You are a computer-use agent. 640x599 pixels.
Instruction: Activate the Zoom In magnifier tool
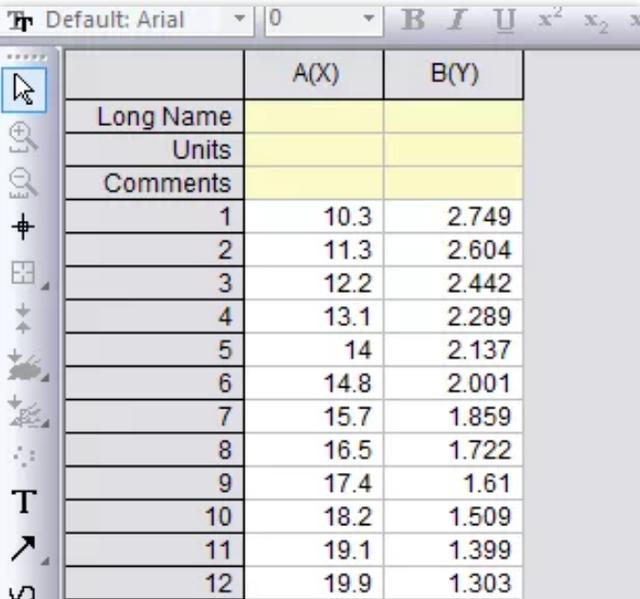(x=23, y=137)
